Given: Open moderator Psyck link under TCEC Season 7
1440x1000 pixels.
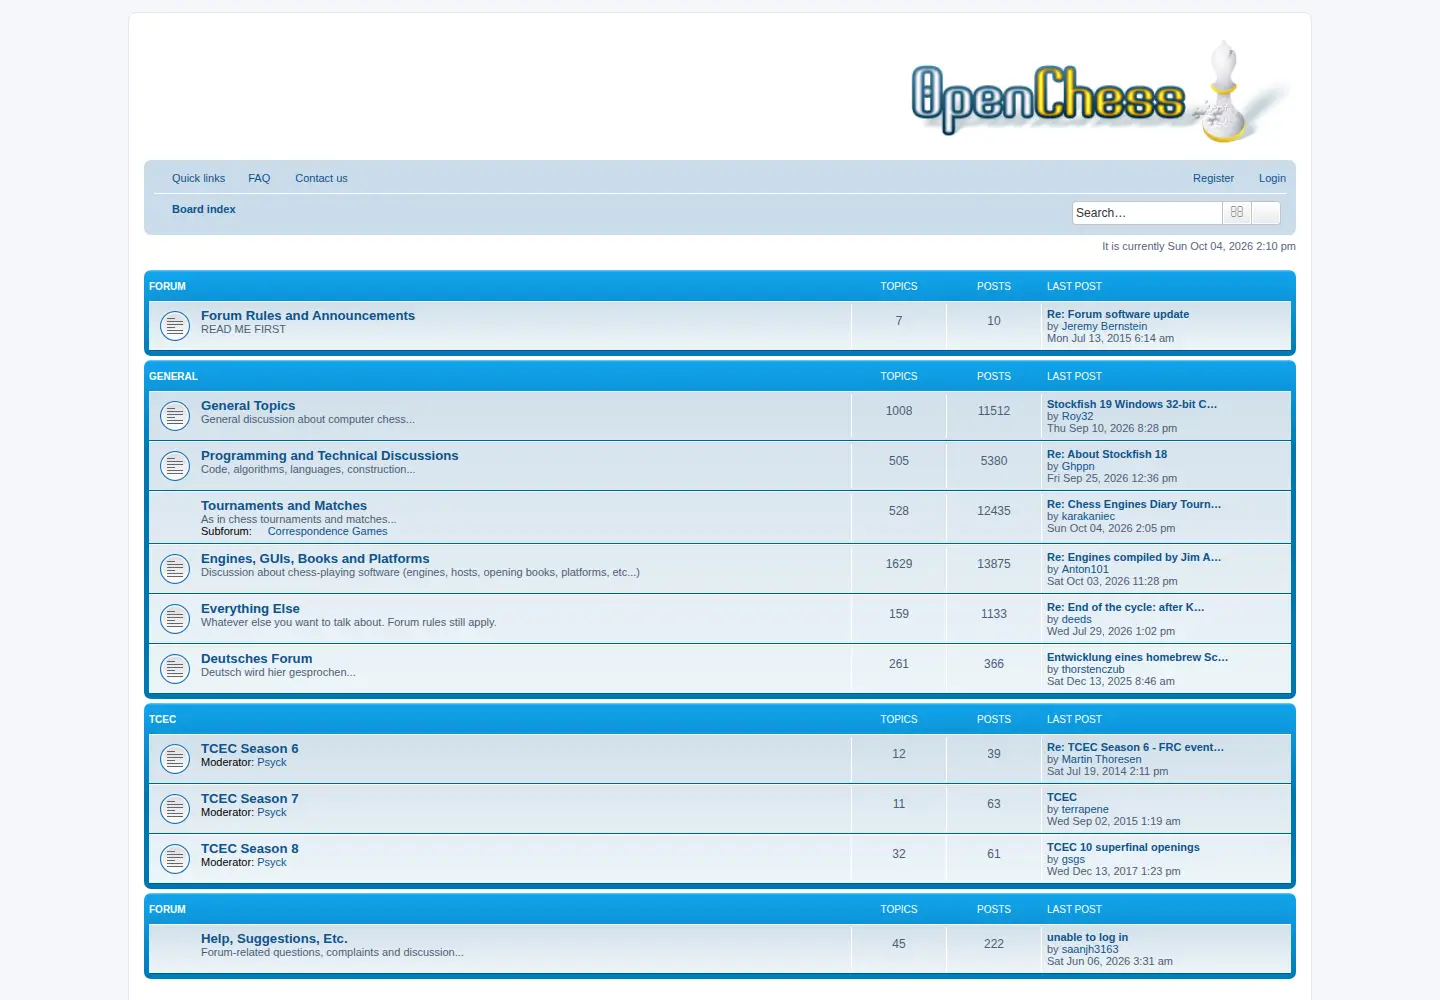Looking at the screenshot, I should tap(272, 812).
